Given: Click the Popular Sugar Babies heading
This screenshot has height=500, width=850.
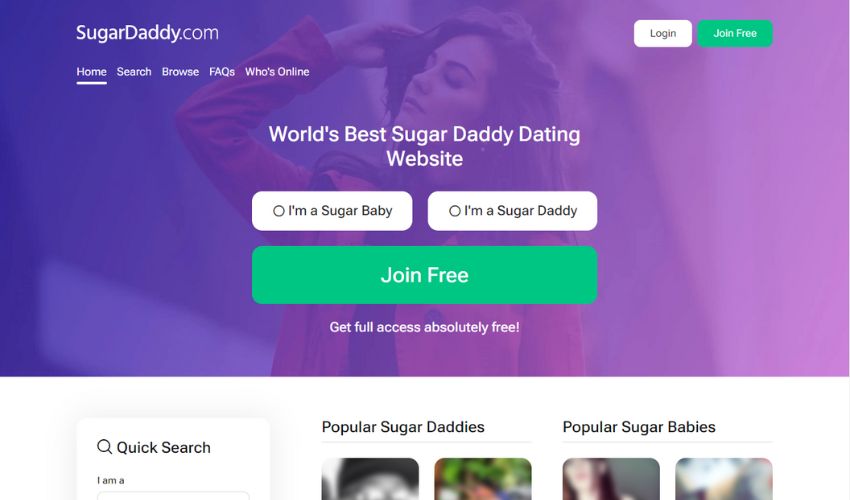Looking at the screenshot, I should 639,427.
